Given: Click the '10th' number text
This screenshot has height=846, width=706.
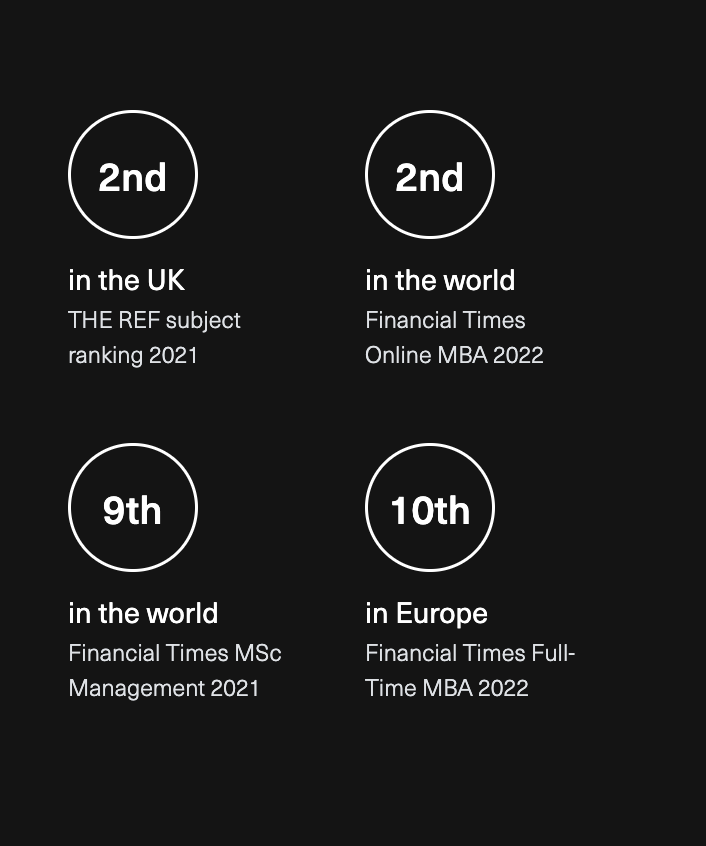Looking at the screenshot, I should (430, 510).
